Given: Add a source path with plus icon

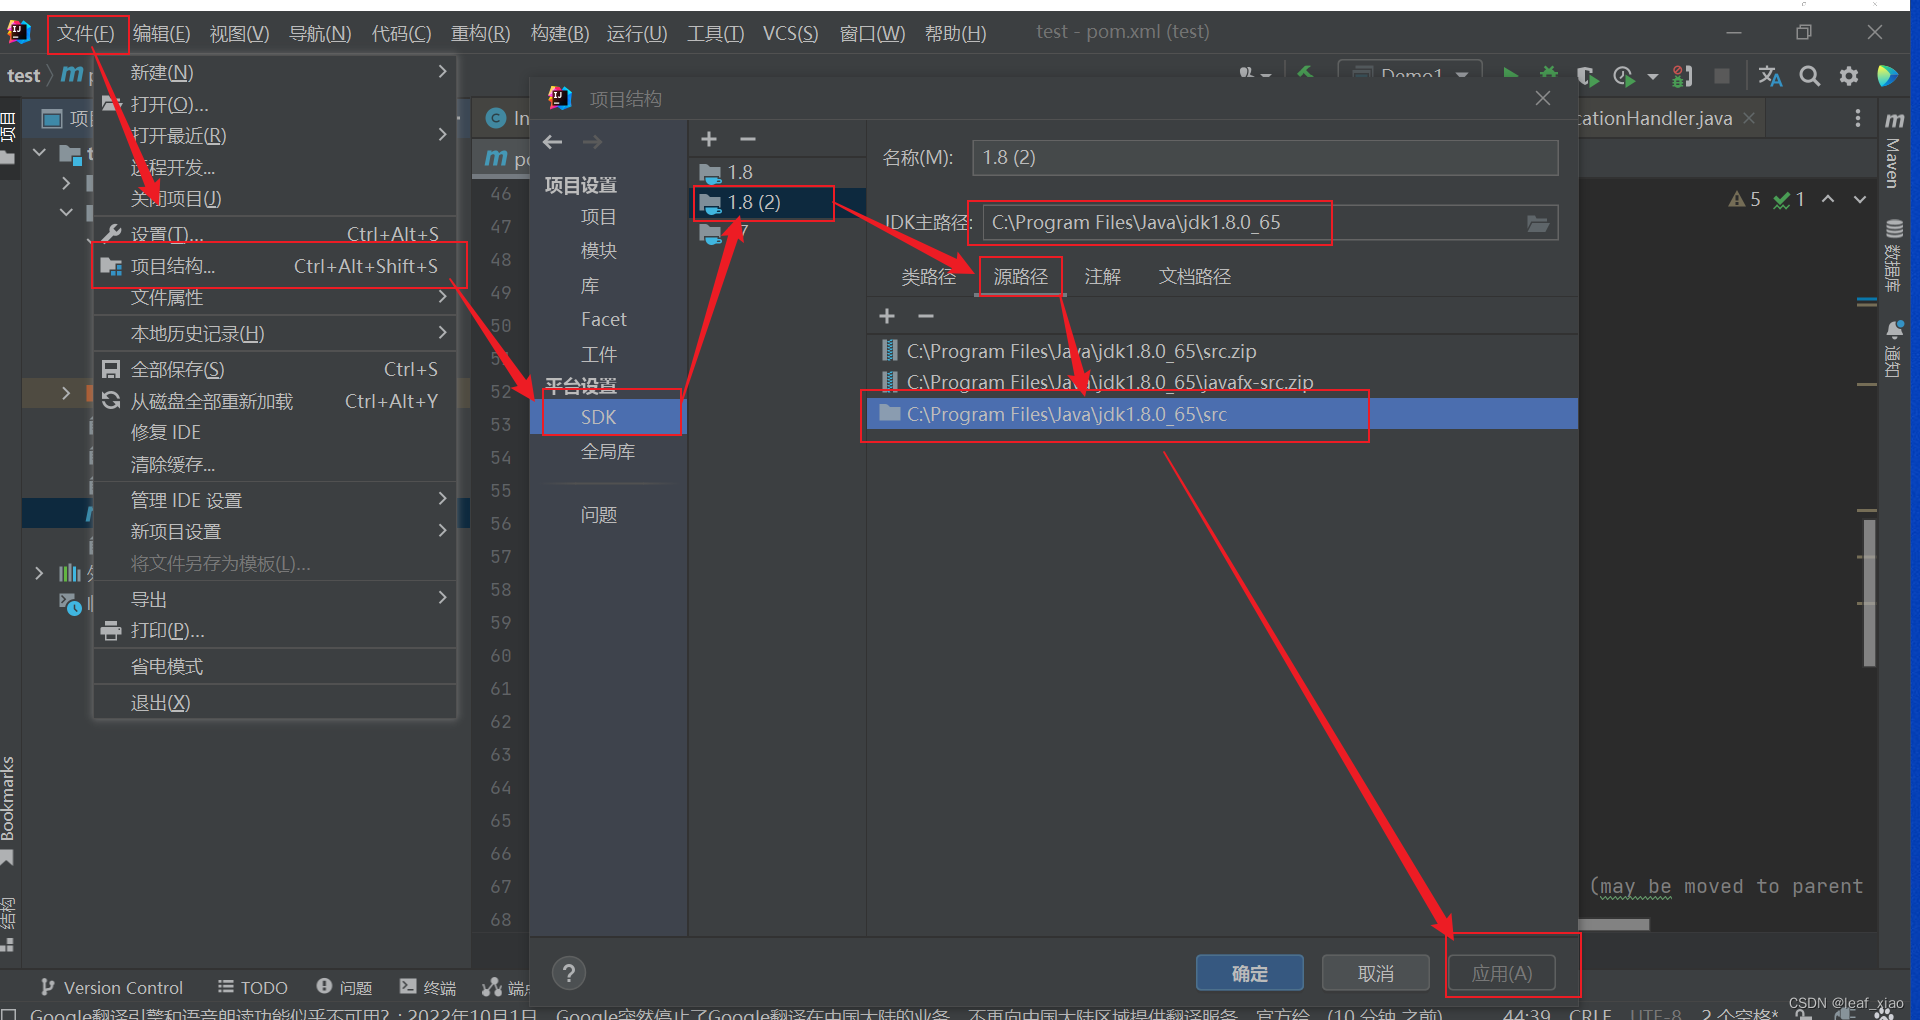Looking at the screenshot, I should pos(887,316).
